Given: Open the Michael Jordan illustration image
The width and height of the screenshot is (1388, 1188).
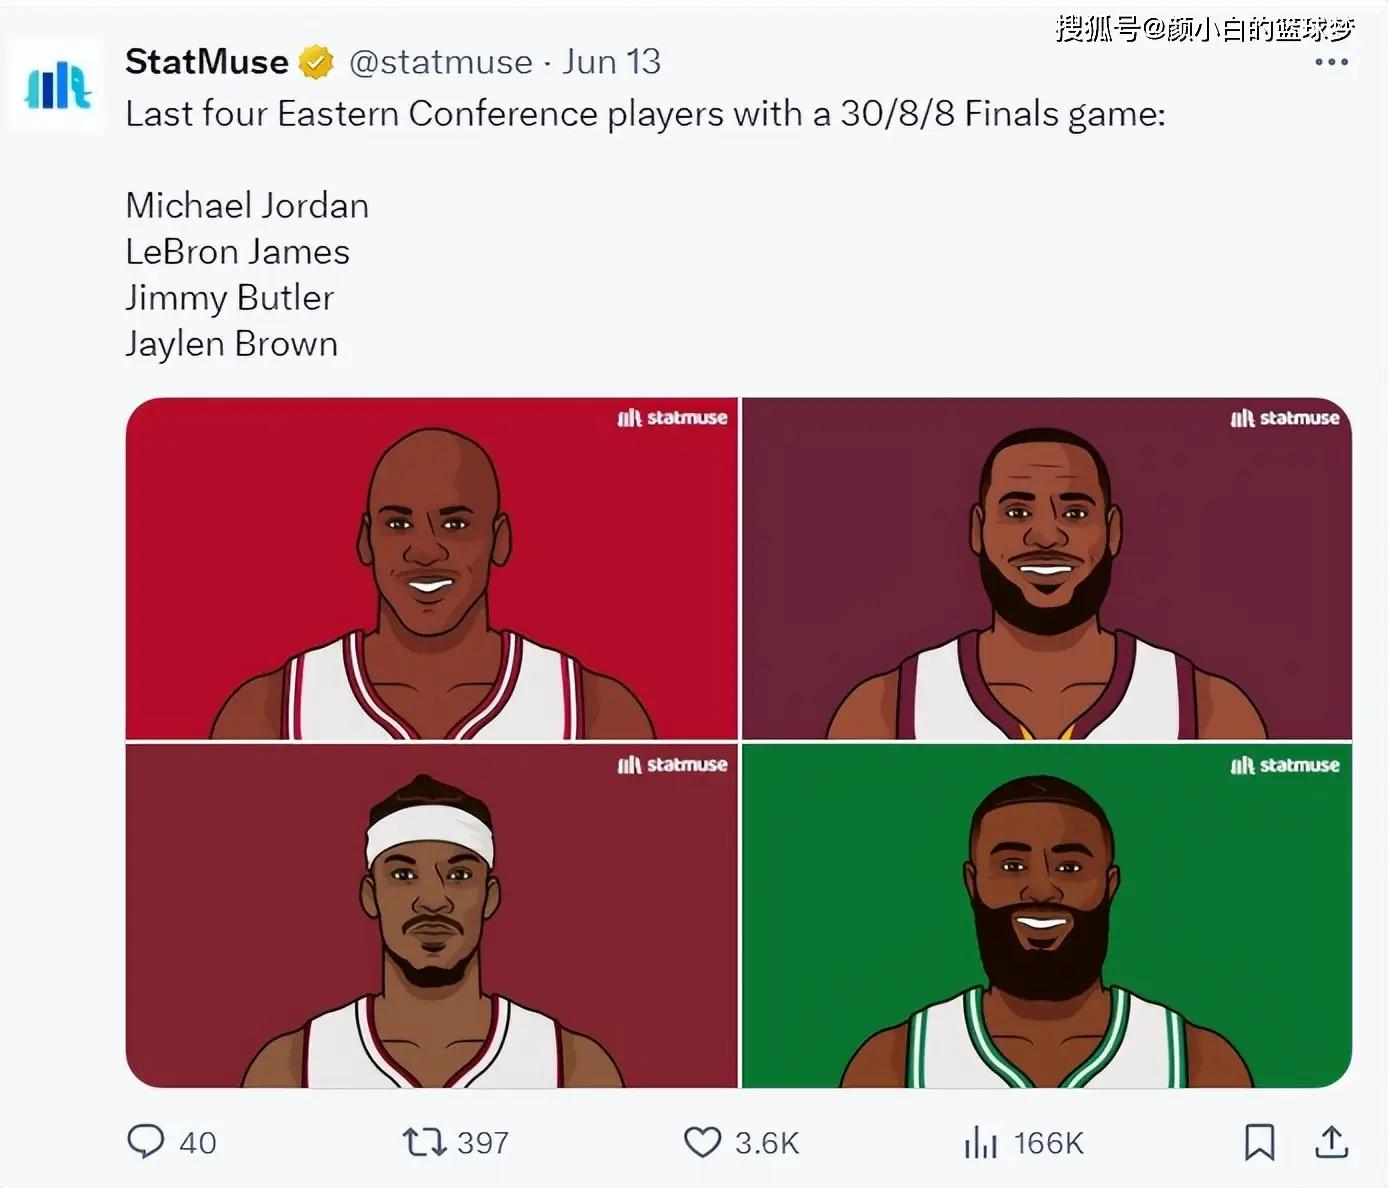Looking at the screenshot, I should tap(432, 569).
